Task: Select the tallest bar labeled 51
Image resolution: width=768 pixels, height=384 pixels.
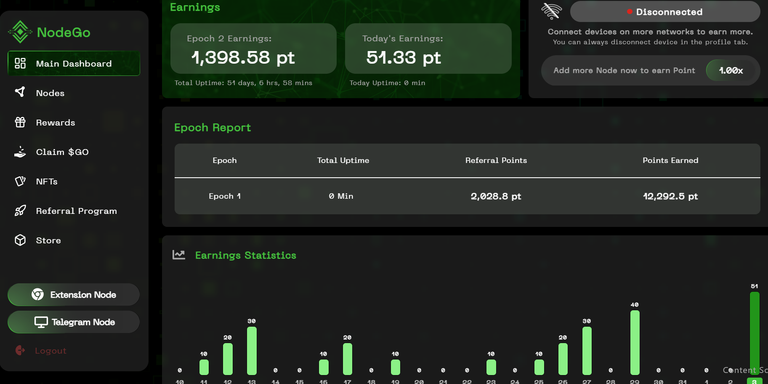Action: tap(754, 333)
